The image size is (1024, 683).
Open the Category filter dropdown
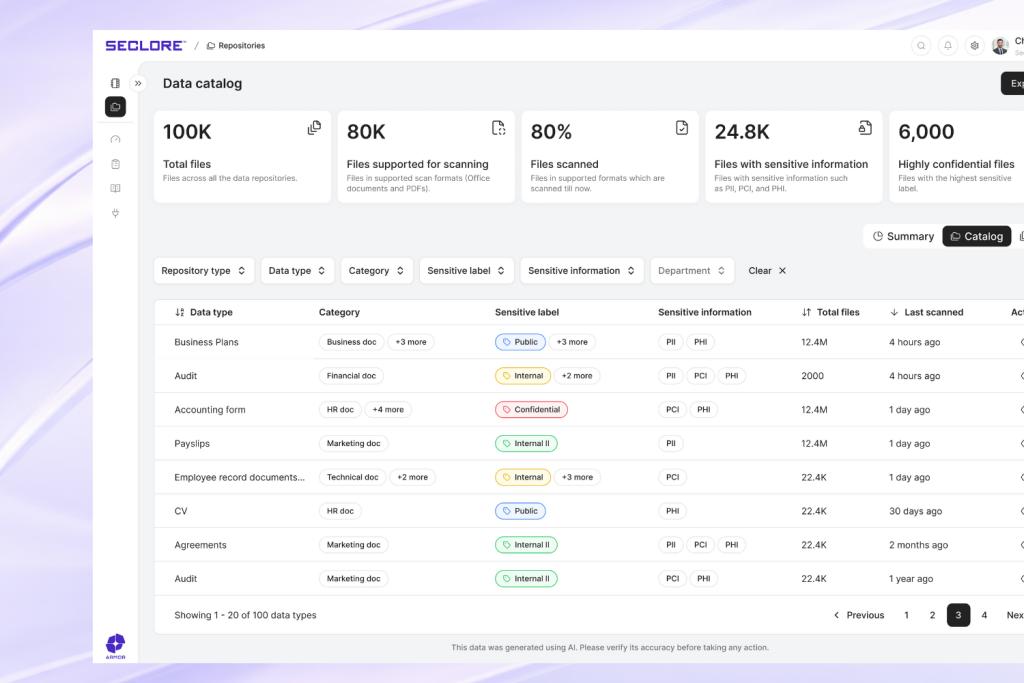(x=377, y=271)
